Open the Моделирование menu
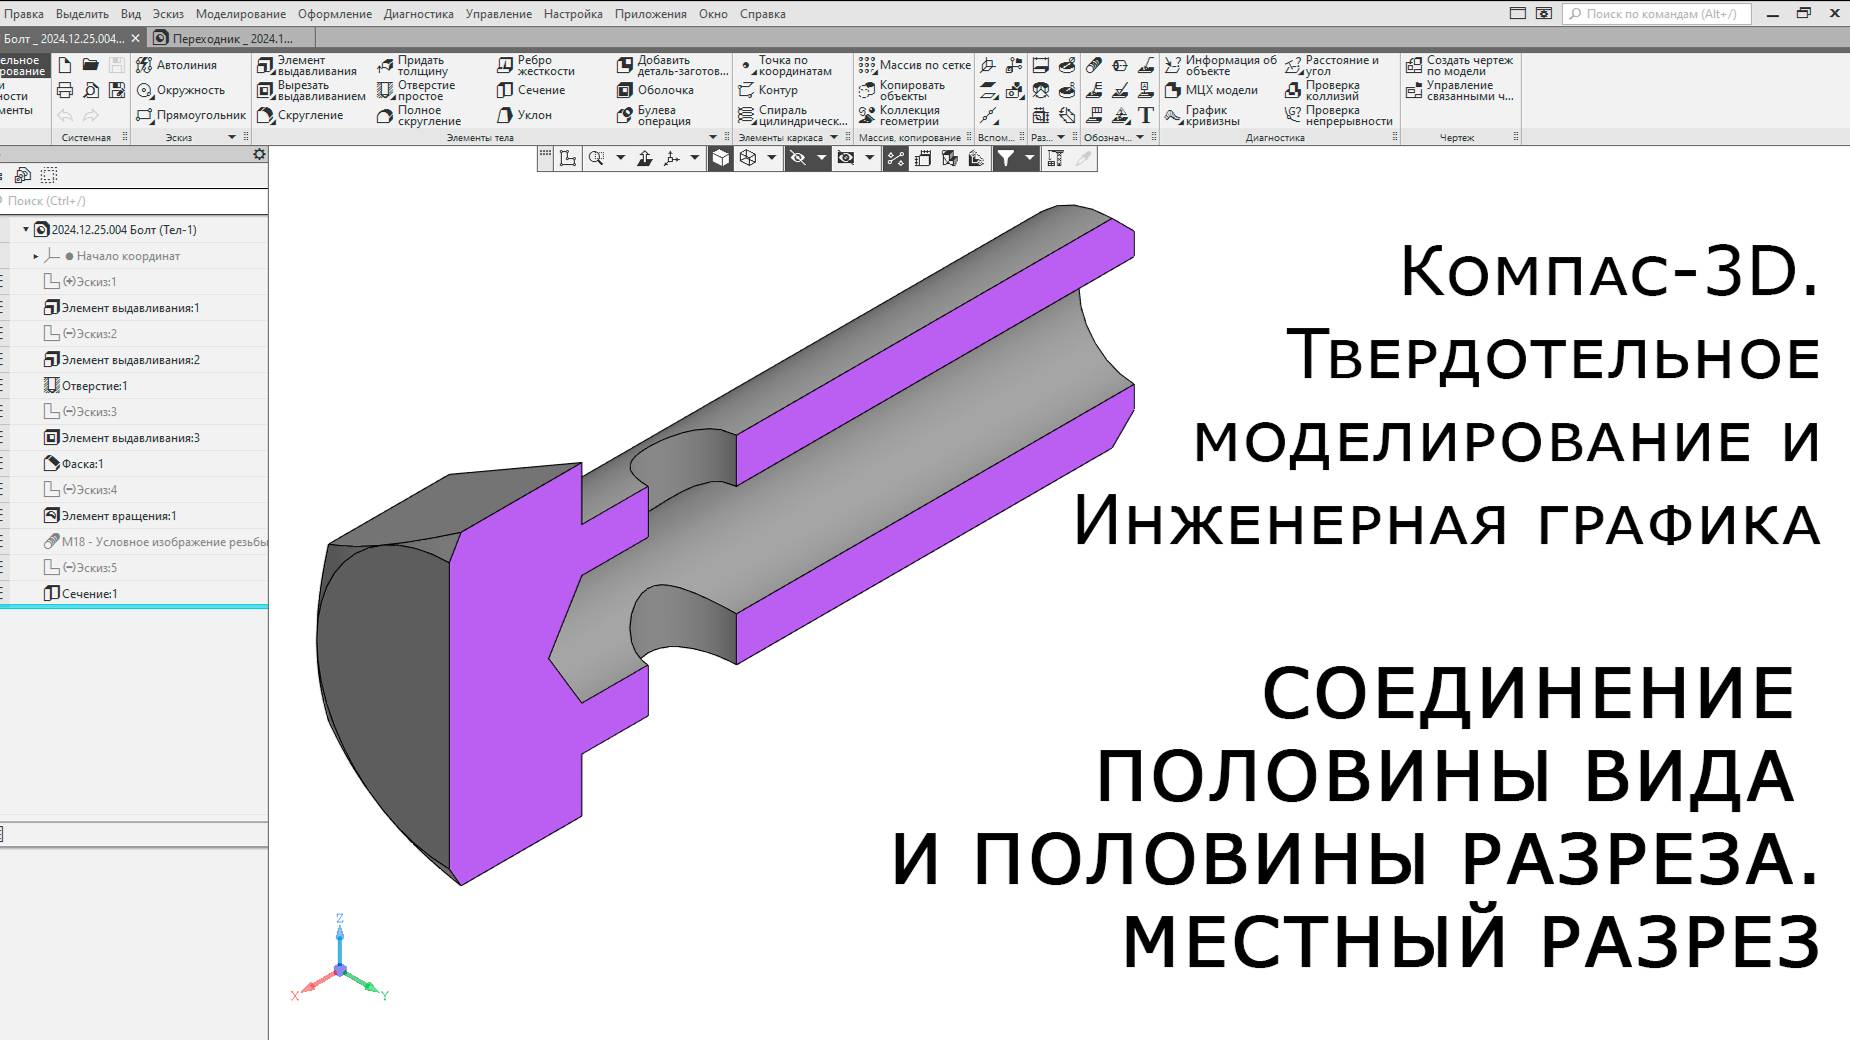The width and height of the screenshot is (1850, 1040). (x=241, y=13)
